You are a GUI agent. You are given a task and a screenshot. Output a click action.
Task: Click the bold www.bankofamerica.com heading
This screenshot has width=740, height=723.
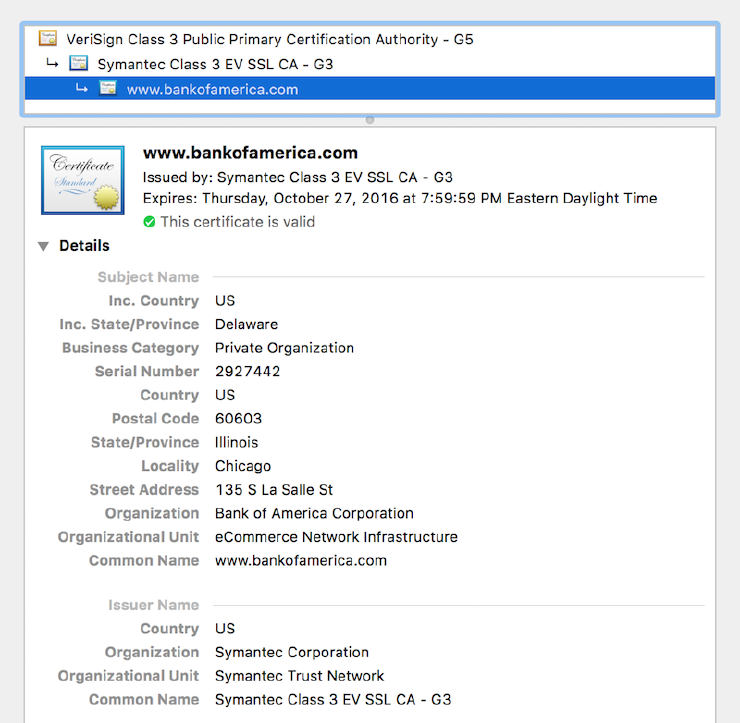coord(250,153)
